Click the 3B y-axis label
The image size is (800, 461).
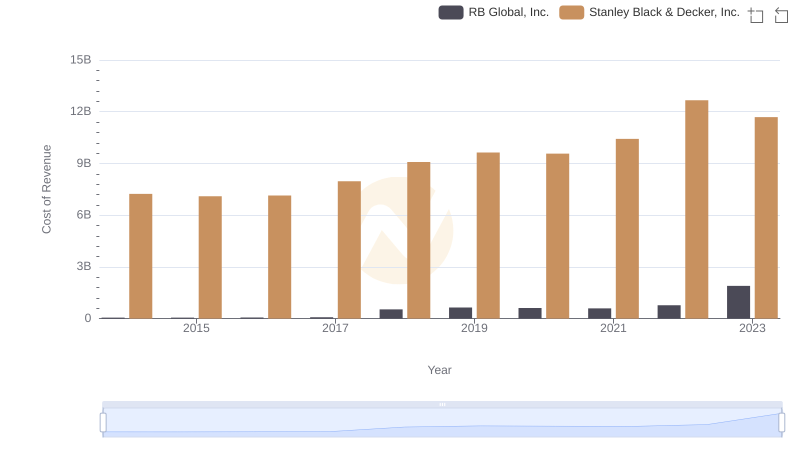(x=84, y=266)
